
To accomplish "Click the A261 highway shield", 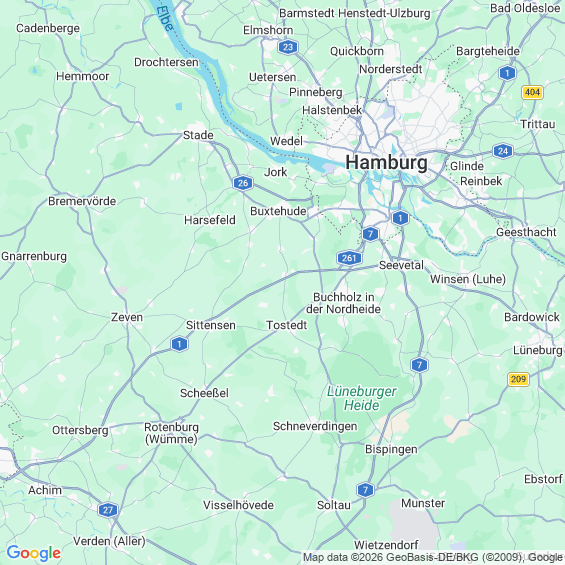I will click(349, 258).
